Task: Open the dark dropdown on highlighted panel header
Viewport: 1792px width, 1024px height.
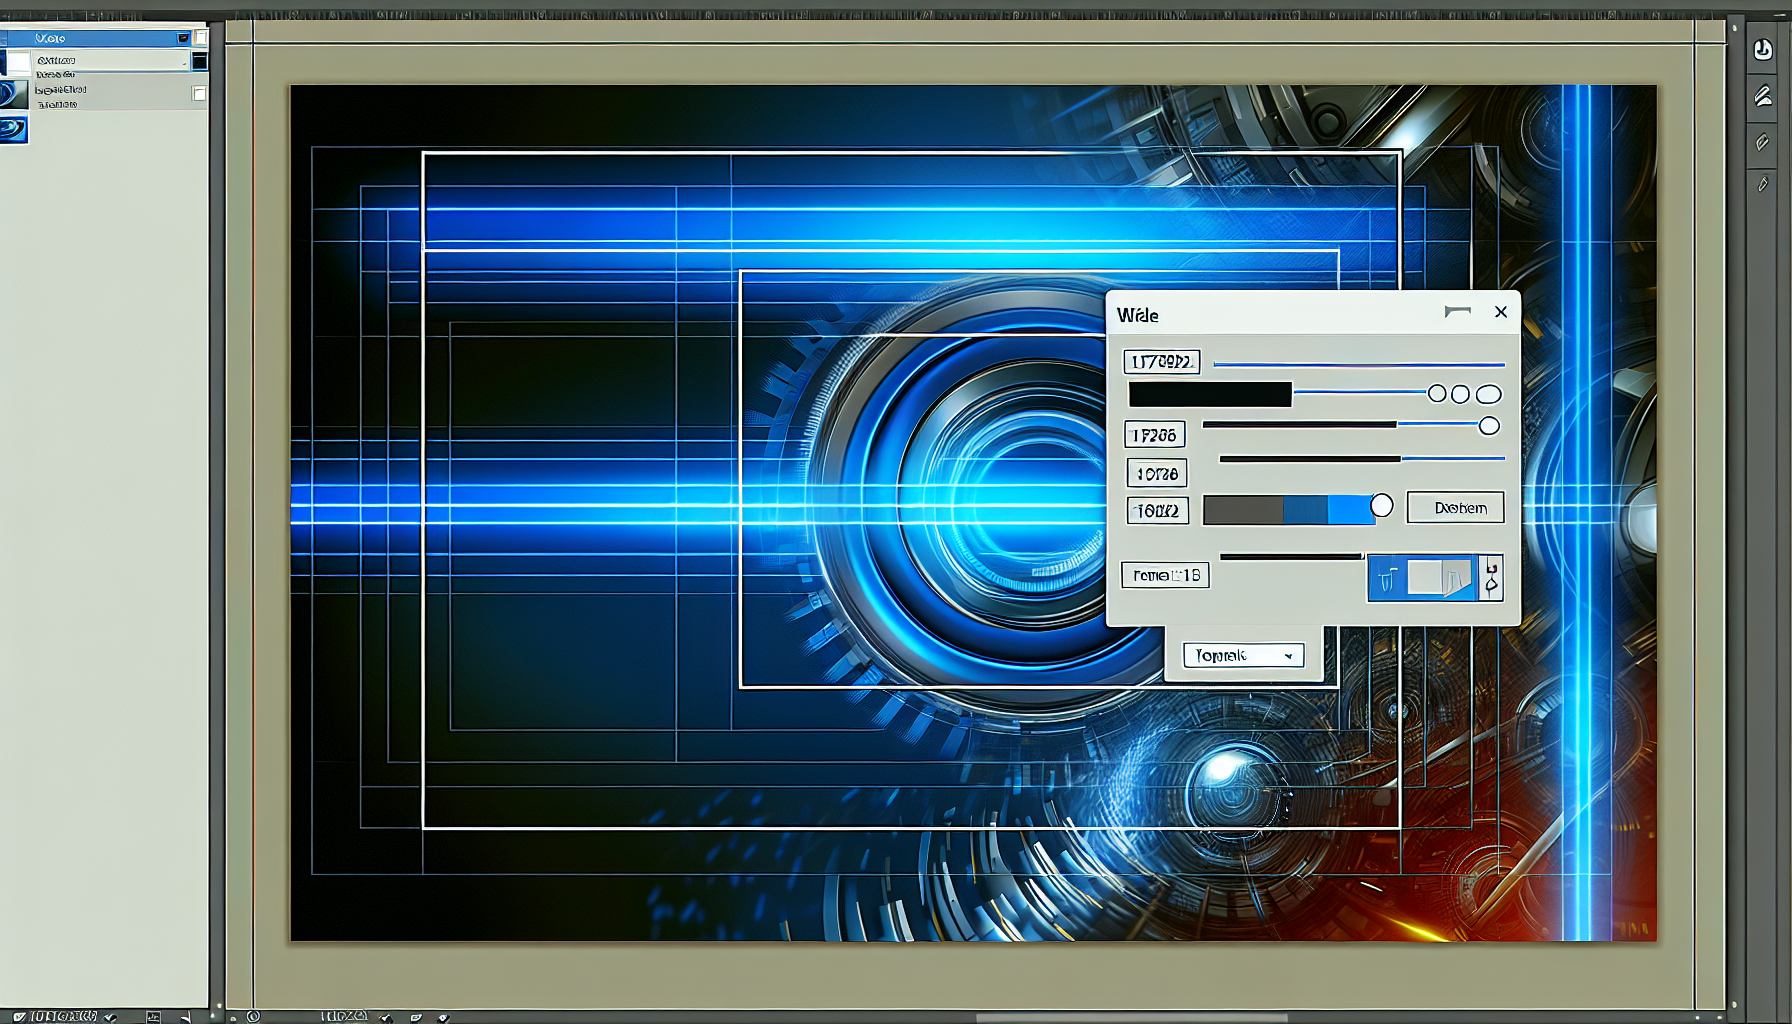Action: click(x=183, y=38)
